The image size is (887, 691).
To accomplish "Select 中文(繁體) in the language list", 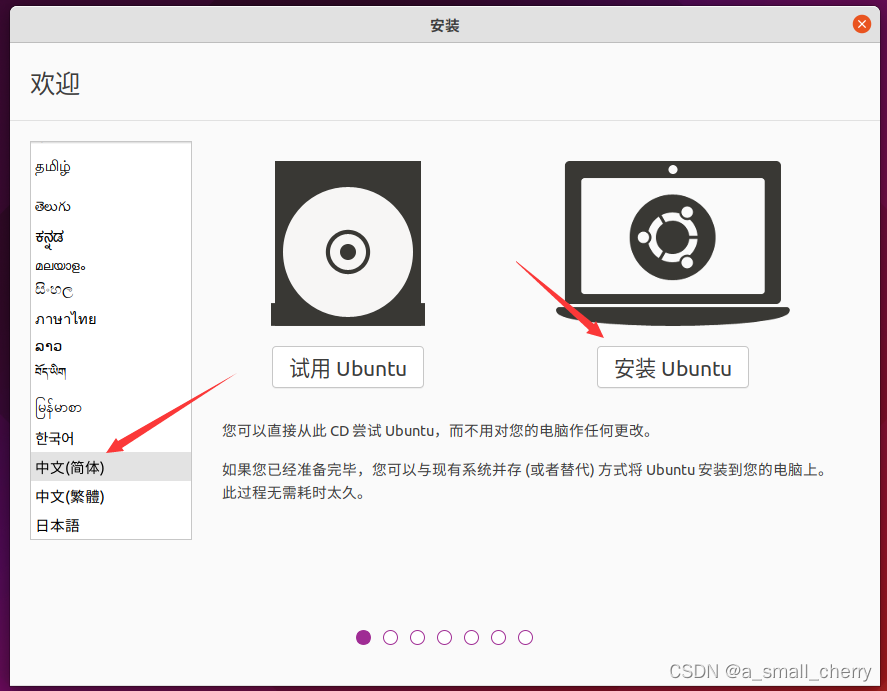I will tap(111, 496).
